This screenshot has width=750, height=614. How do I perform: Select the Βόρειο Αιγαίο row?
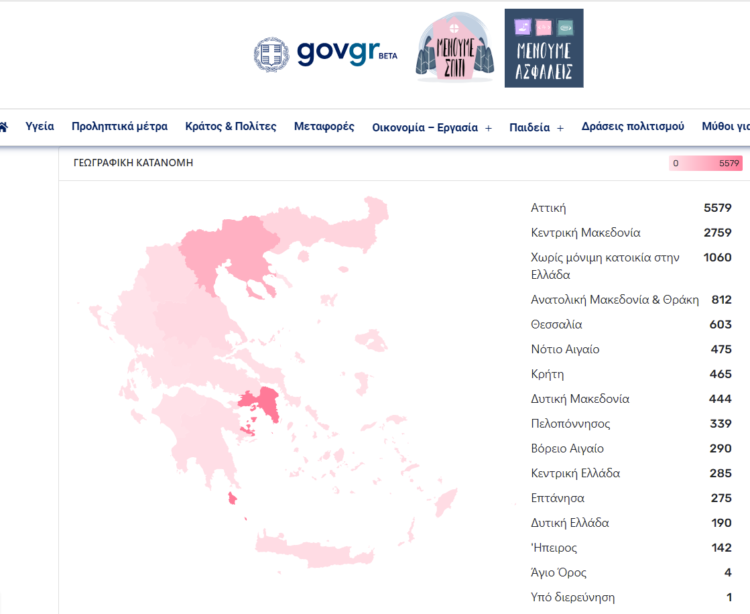pos(631,449)
